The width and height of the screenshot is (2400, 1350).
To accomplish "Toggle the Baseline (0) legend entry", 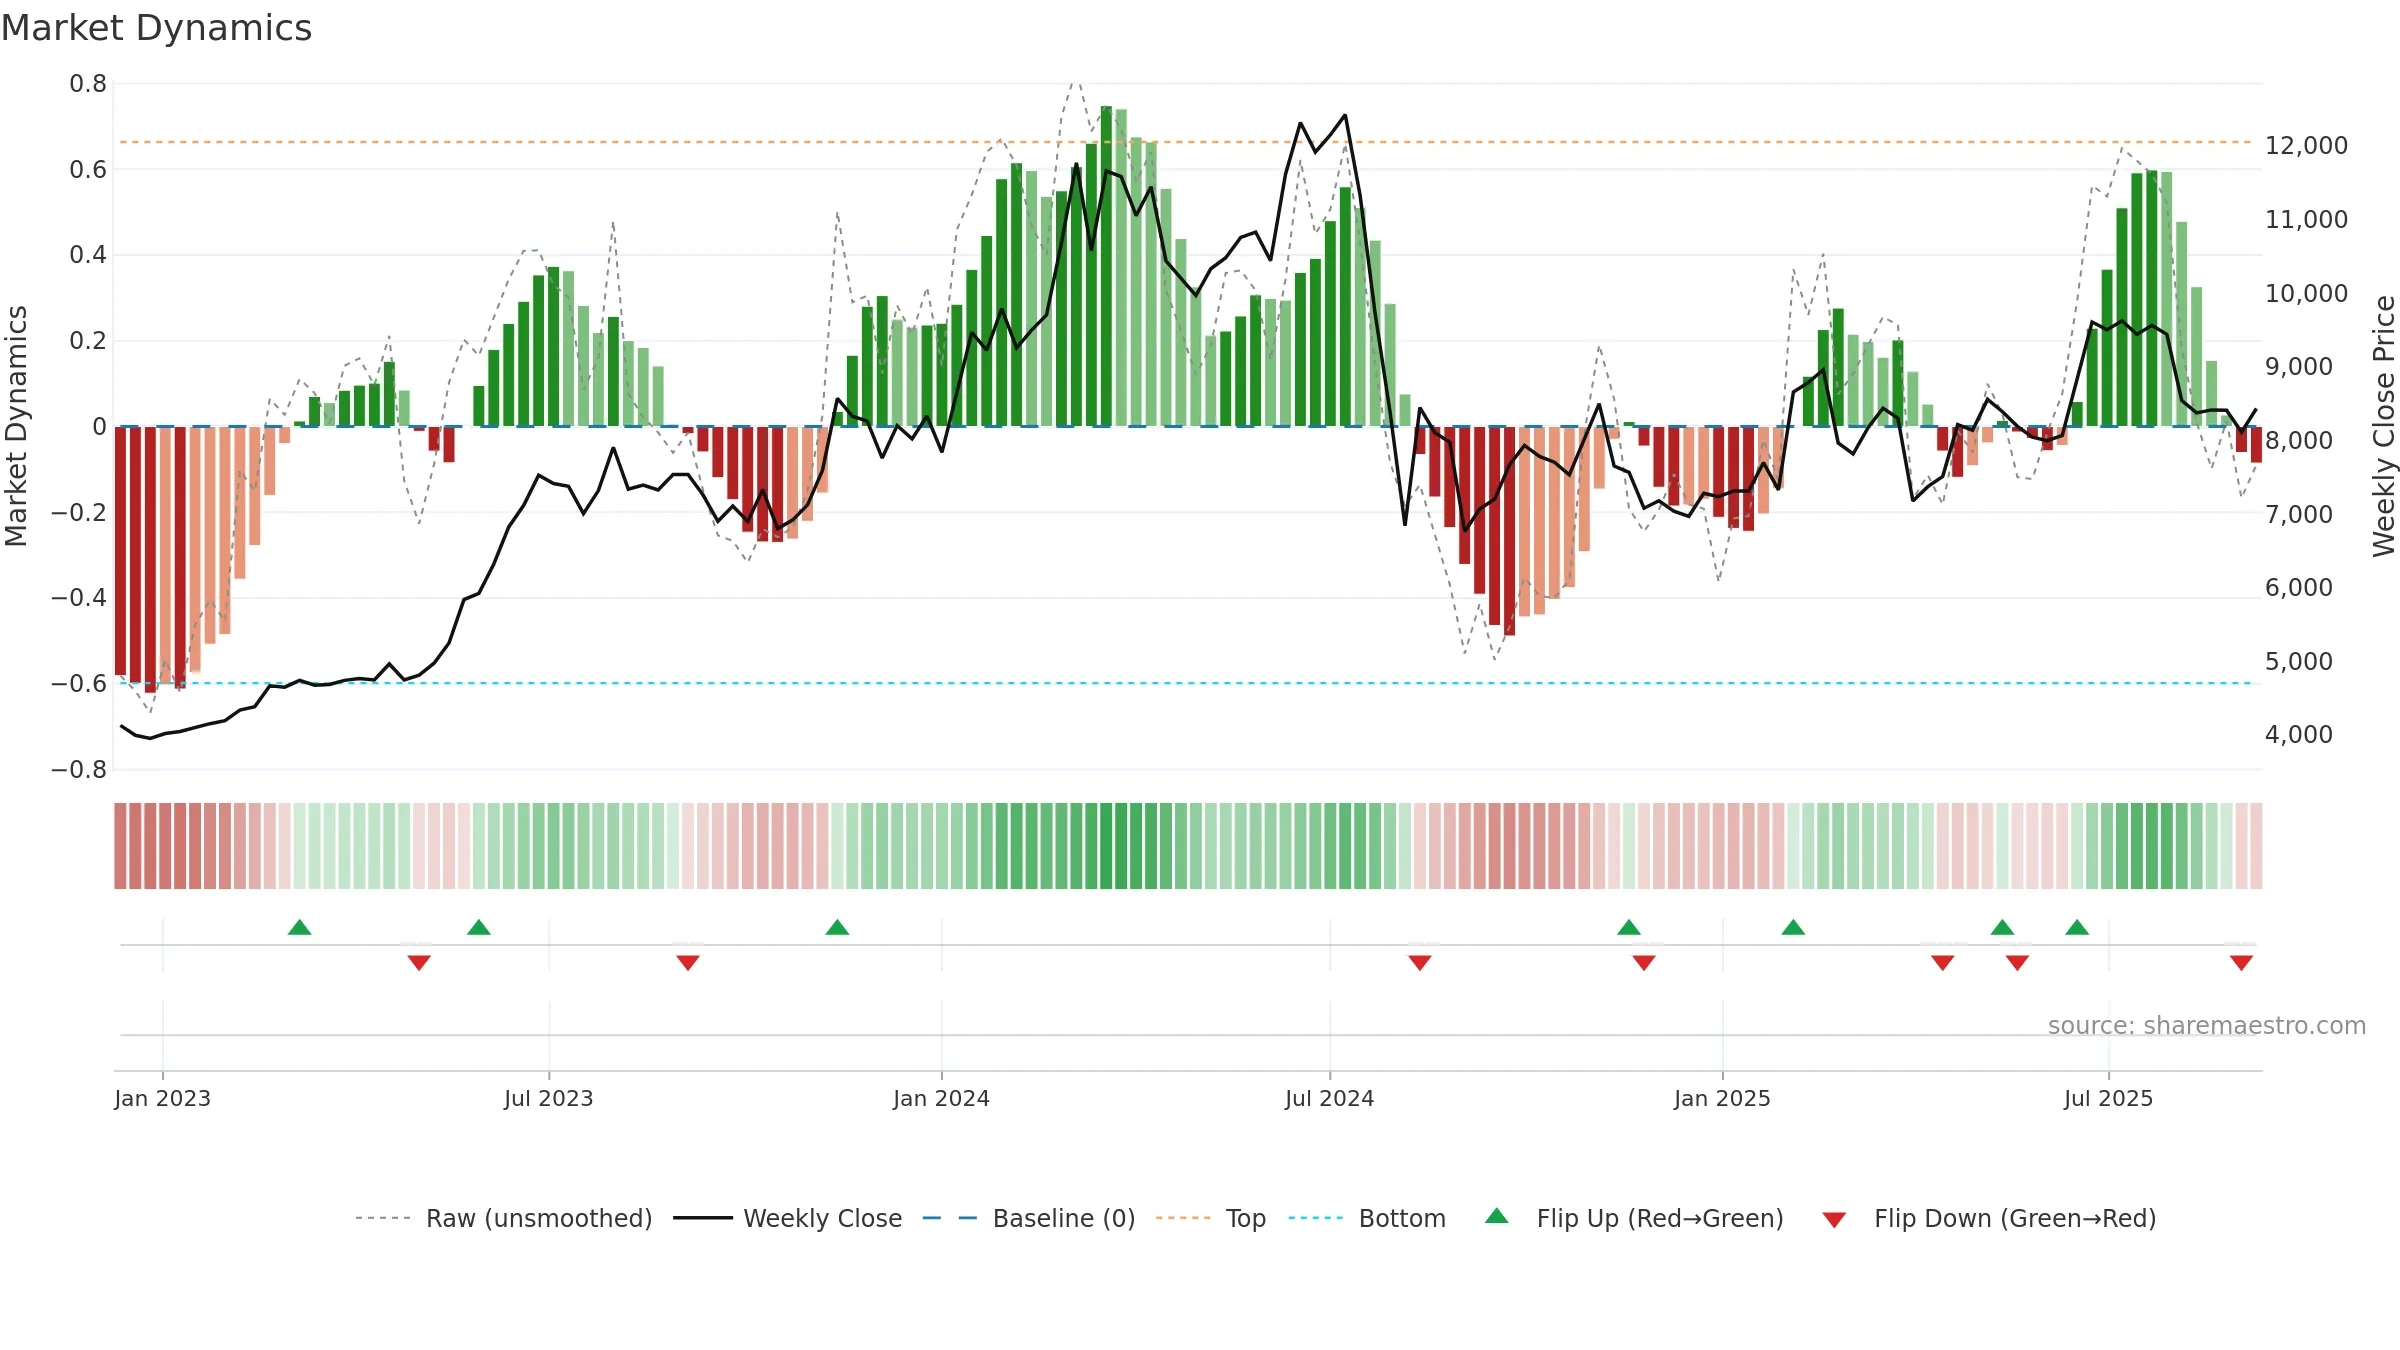I will [x=1029, y=1218].
